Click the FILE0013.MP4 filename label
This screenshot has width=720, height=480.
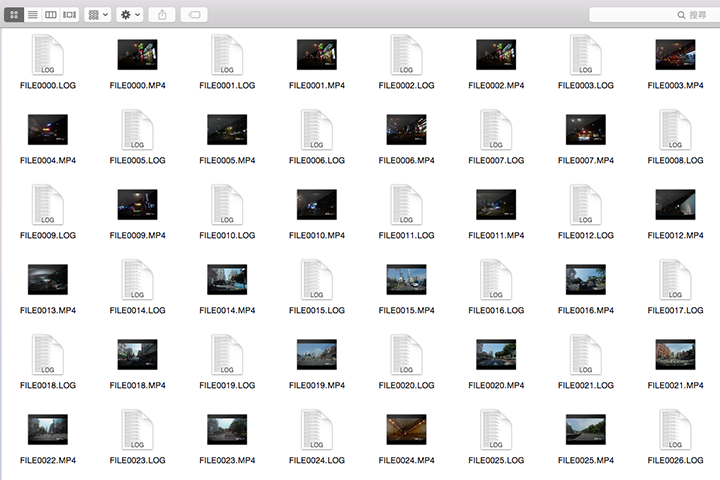(x=48, y=311)
